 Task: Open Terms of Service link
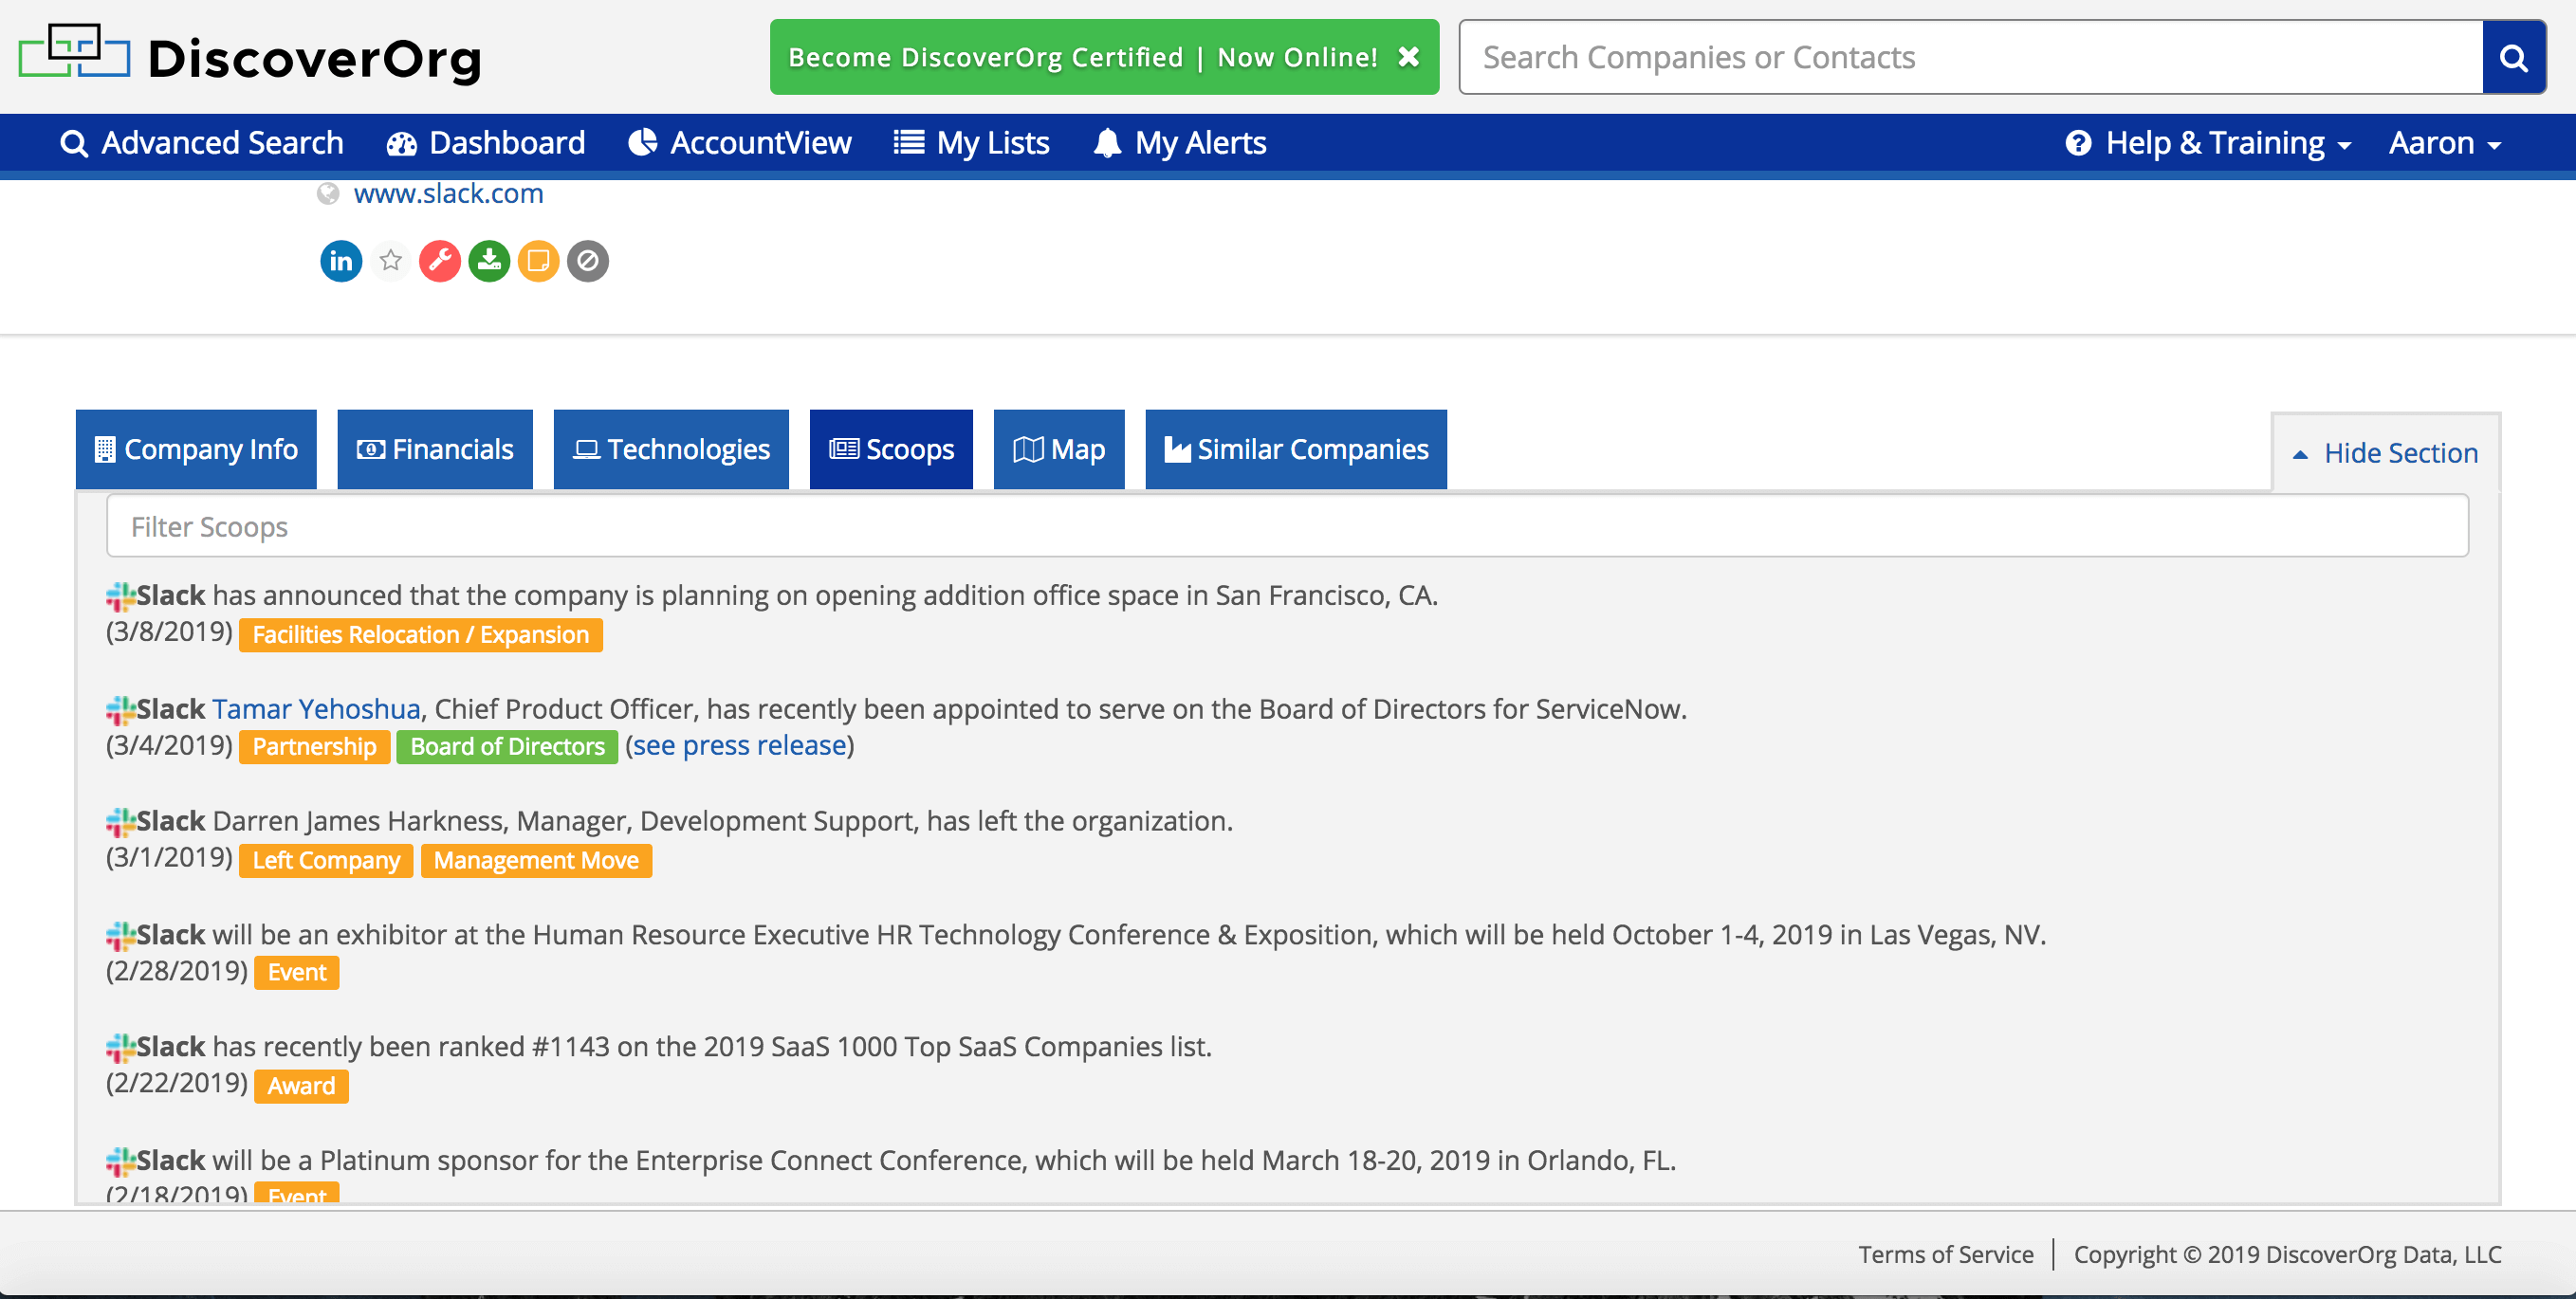click(x=1946, y=1254)
